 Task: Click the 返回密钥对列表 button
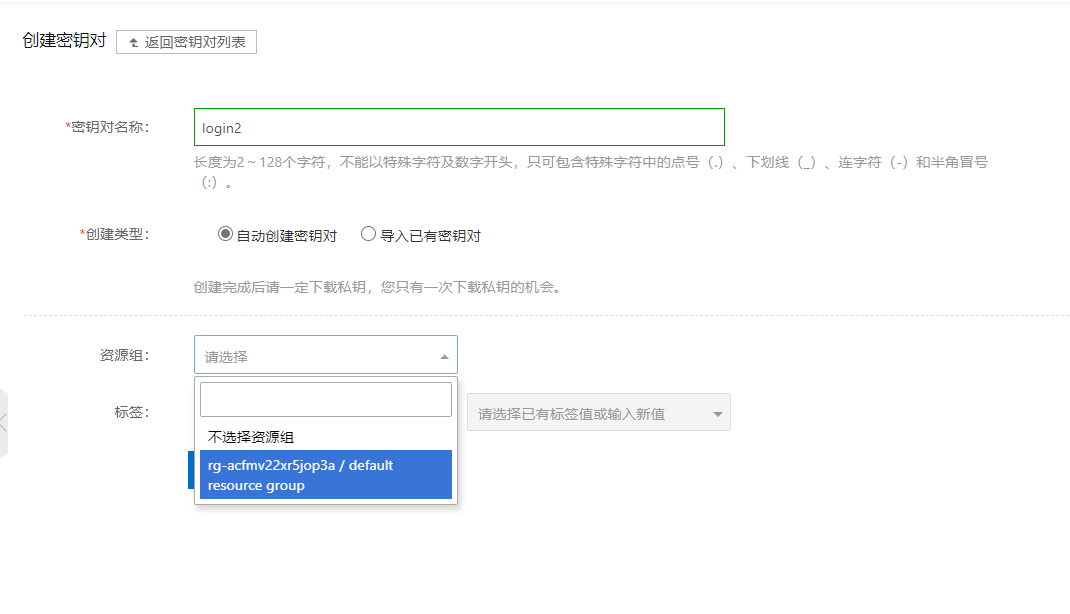186,42
